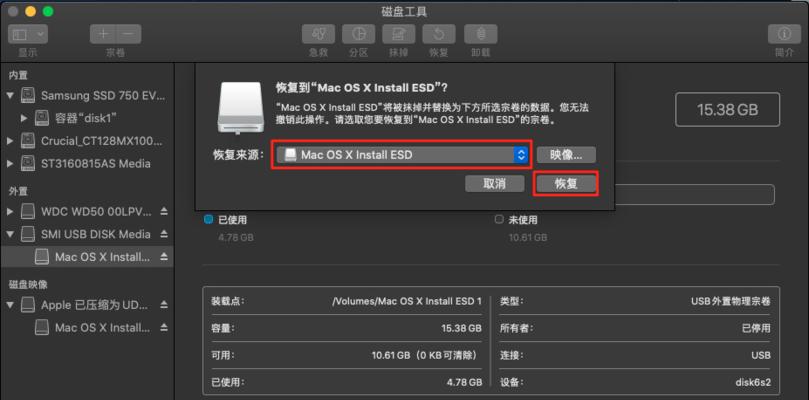The width and height of the screenshot is (809, 400).
Task: Open the sidebar view (显示) dropdown
Action: (28, 34)
